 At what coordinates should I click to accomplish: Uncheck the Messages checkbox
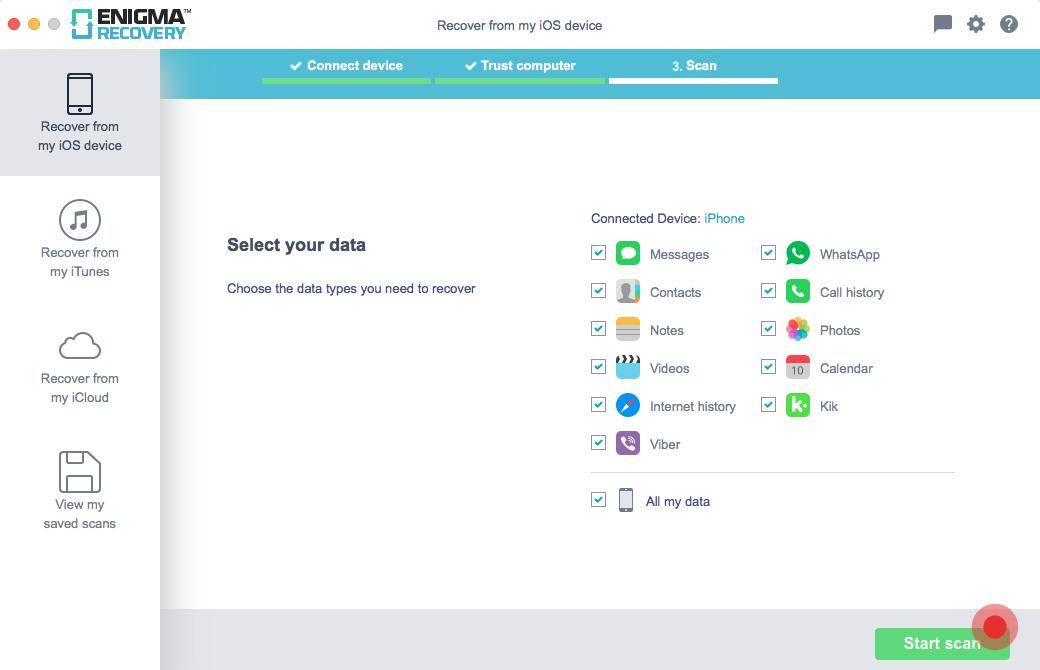(x=598, y=253)
